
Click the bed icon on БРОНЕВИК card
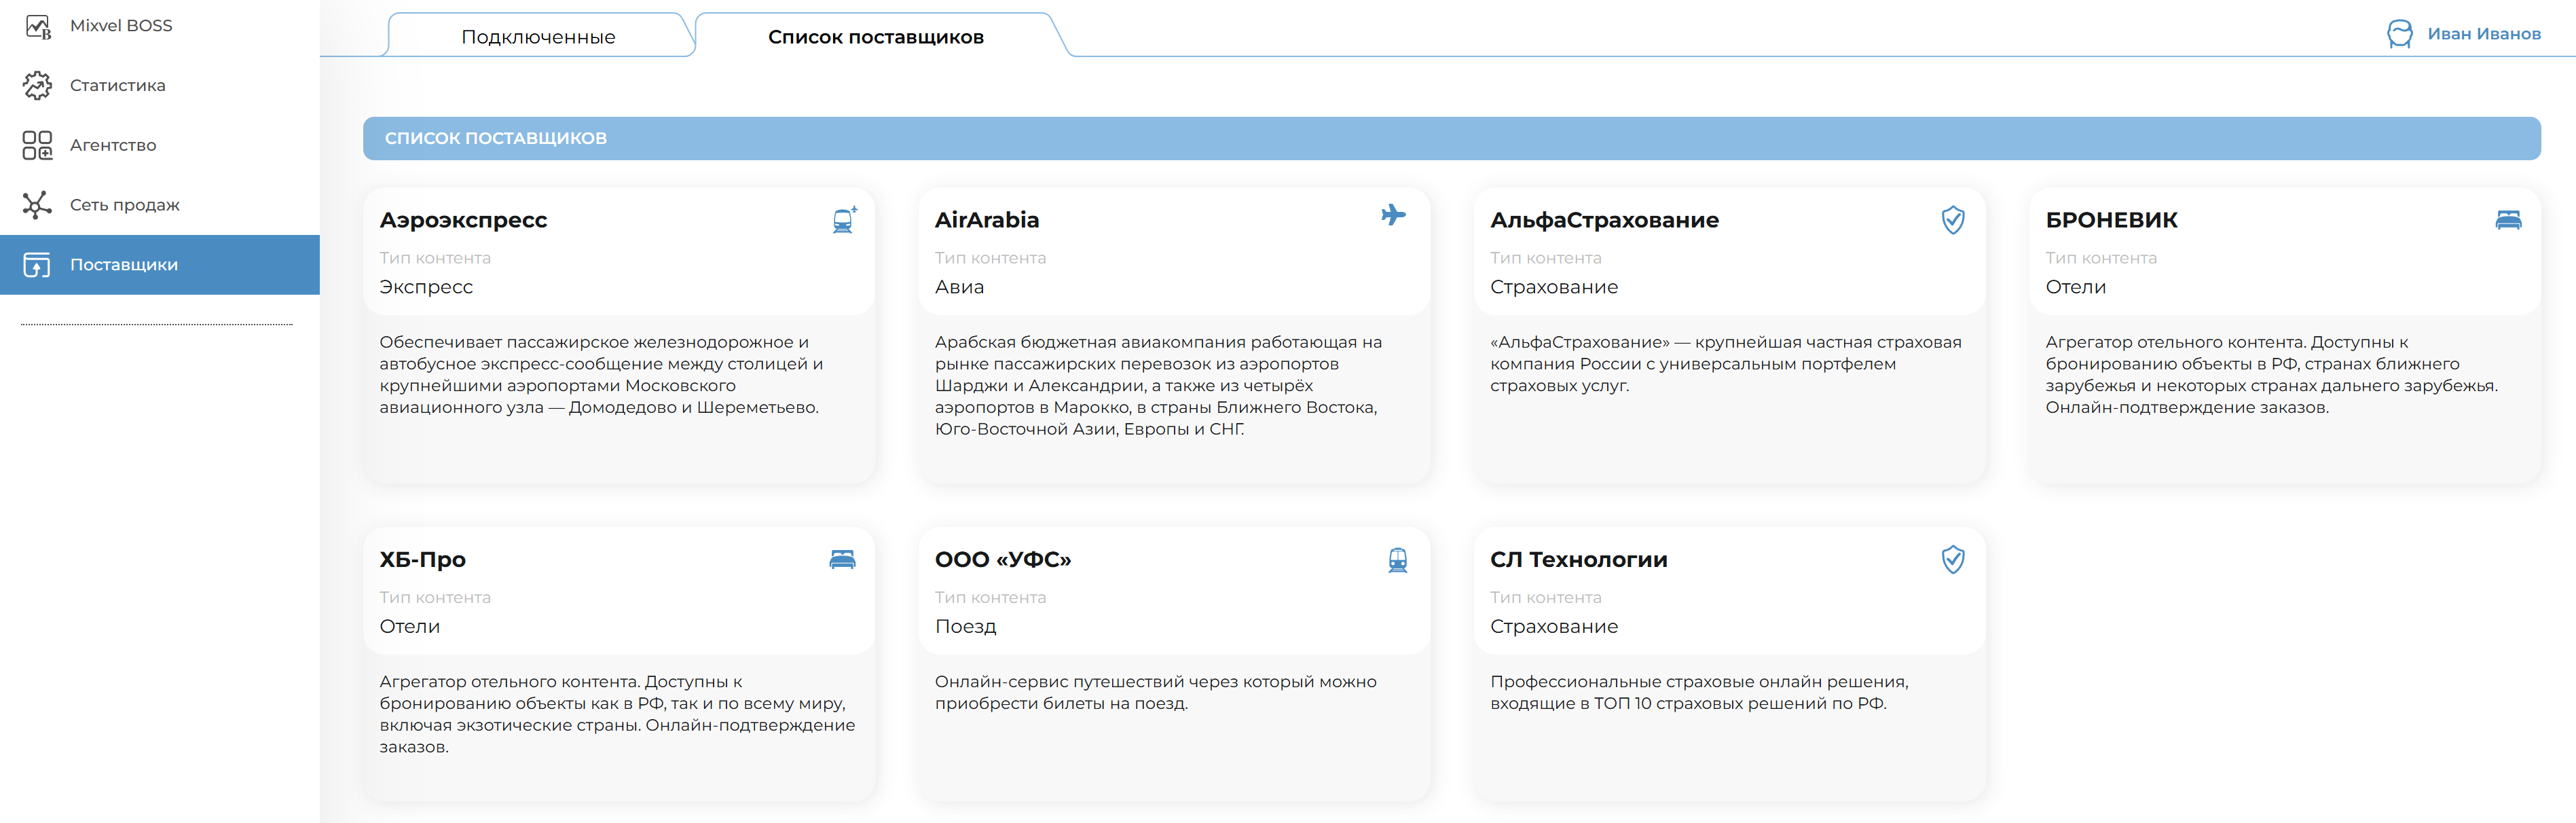(x=2508, y=220)
